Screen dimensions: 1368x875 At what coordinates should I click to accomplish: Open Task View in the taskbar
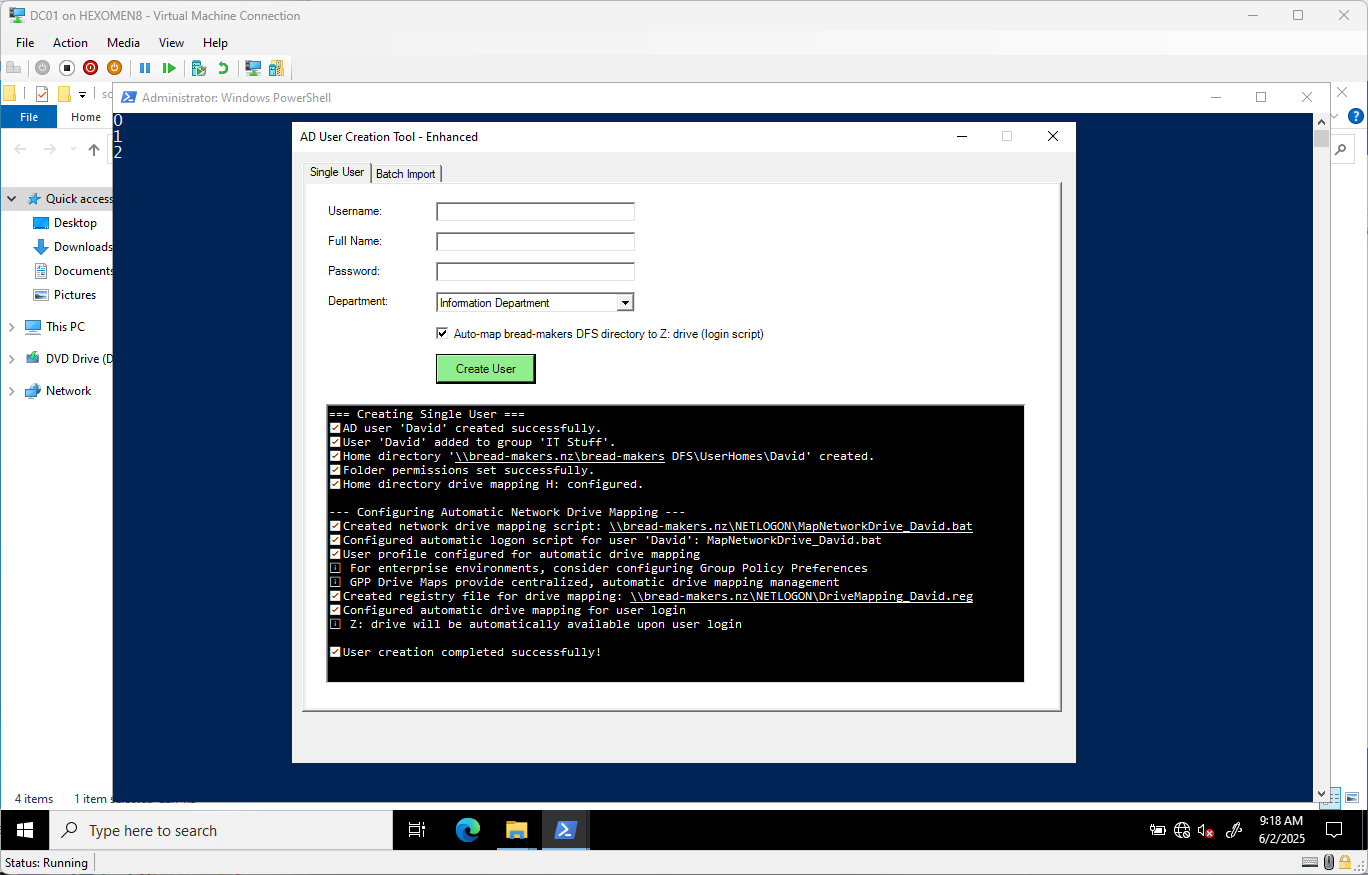click(x=417, y=830)
